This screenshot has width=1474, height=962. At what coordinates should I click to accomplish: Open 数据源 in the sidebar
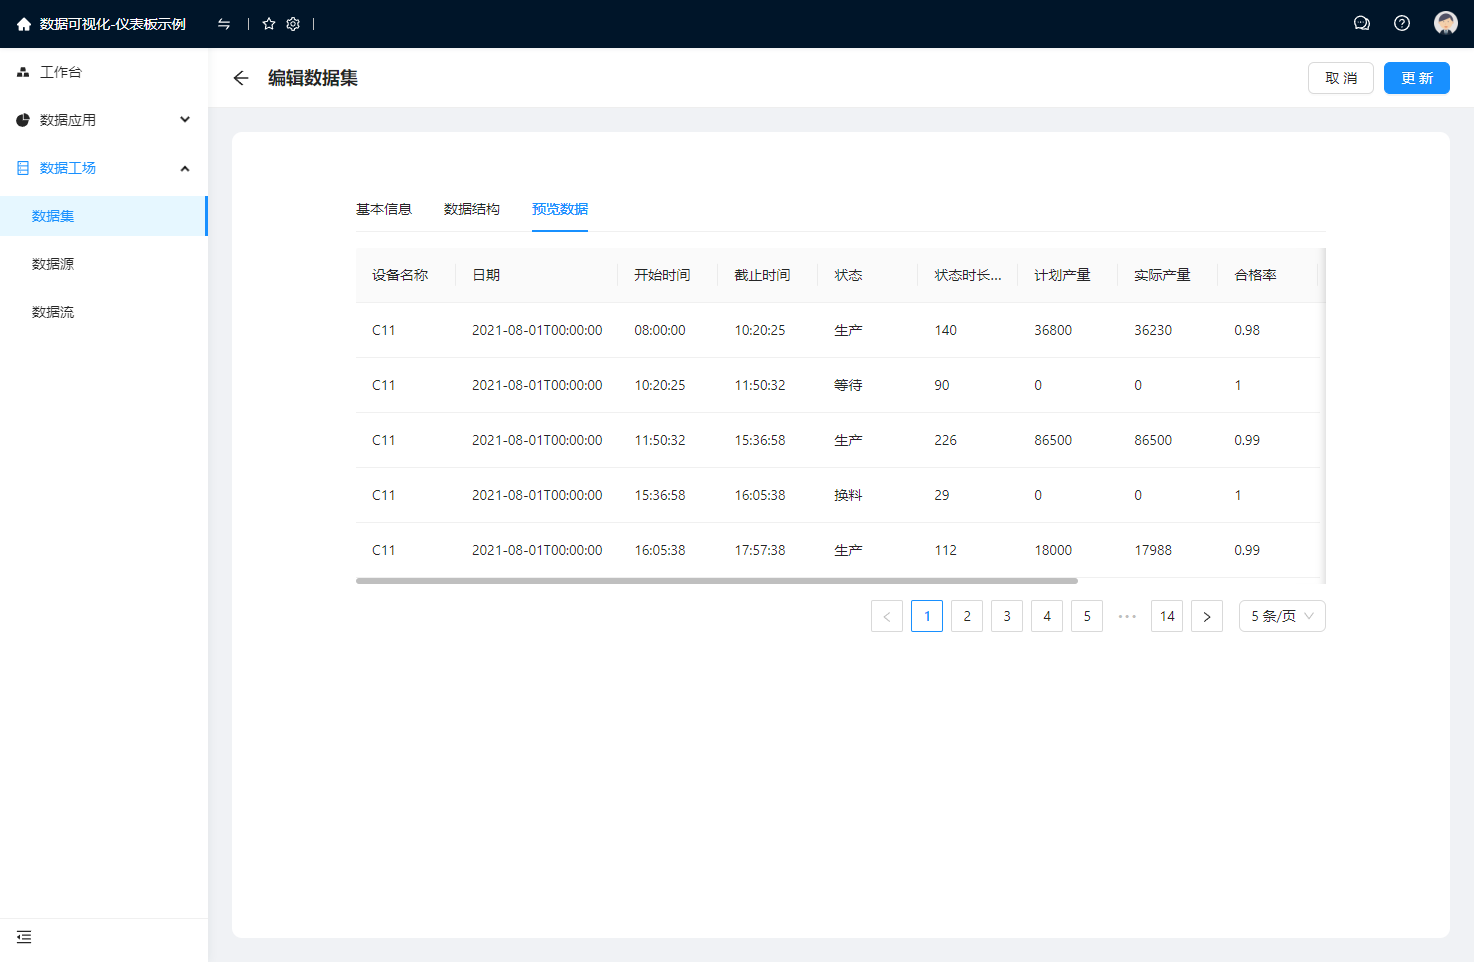53,264
